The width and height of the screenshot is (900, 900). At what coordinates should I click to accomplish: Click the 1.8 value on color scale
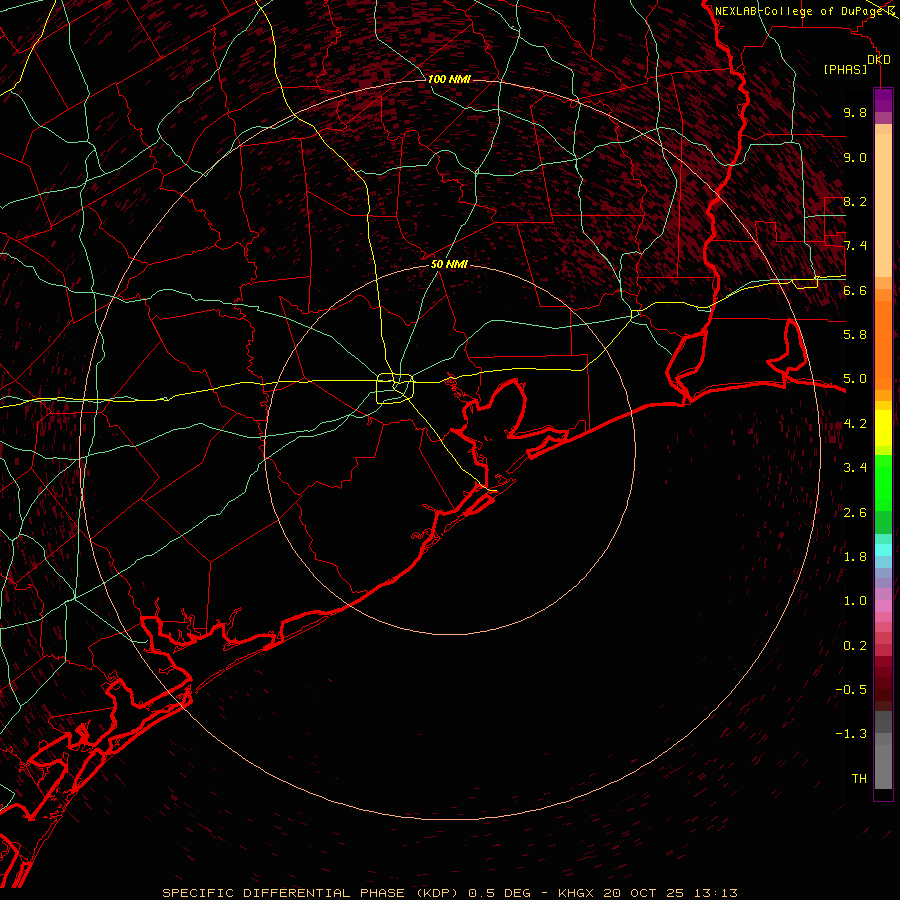[855, 557]
